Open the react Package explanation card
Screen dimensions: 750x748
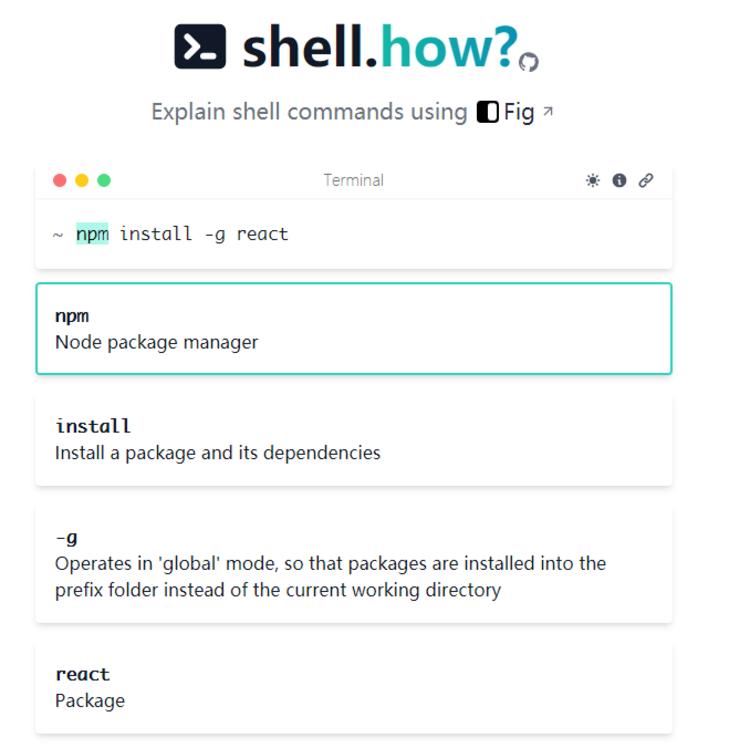[354, 688]
